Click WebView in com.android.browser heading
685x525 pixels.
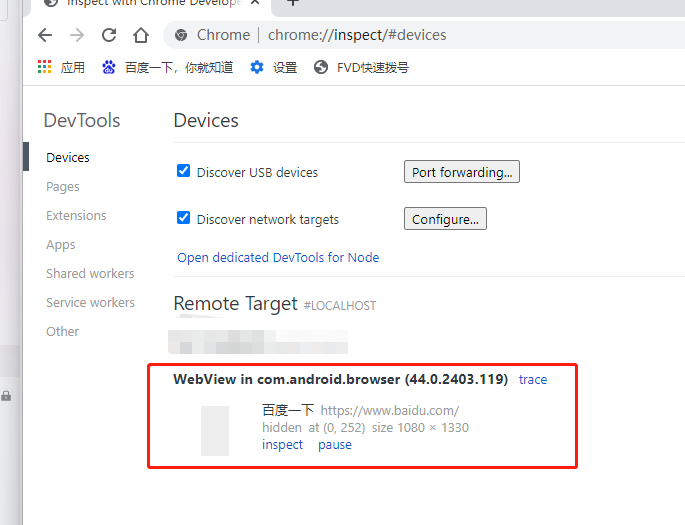point(340,379)
